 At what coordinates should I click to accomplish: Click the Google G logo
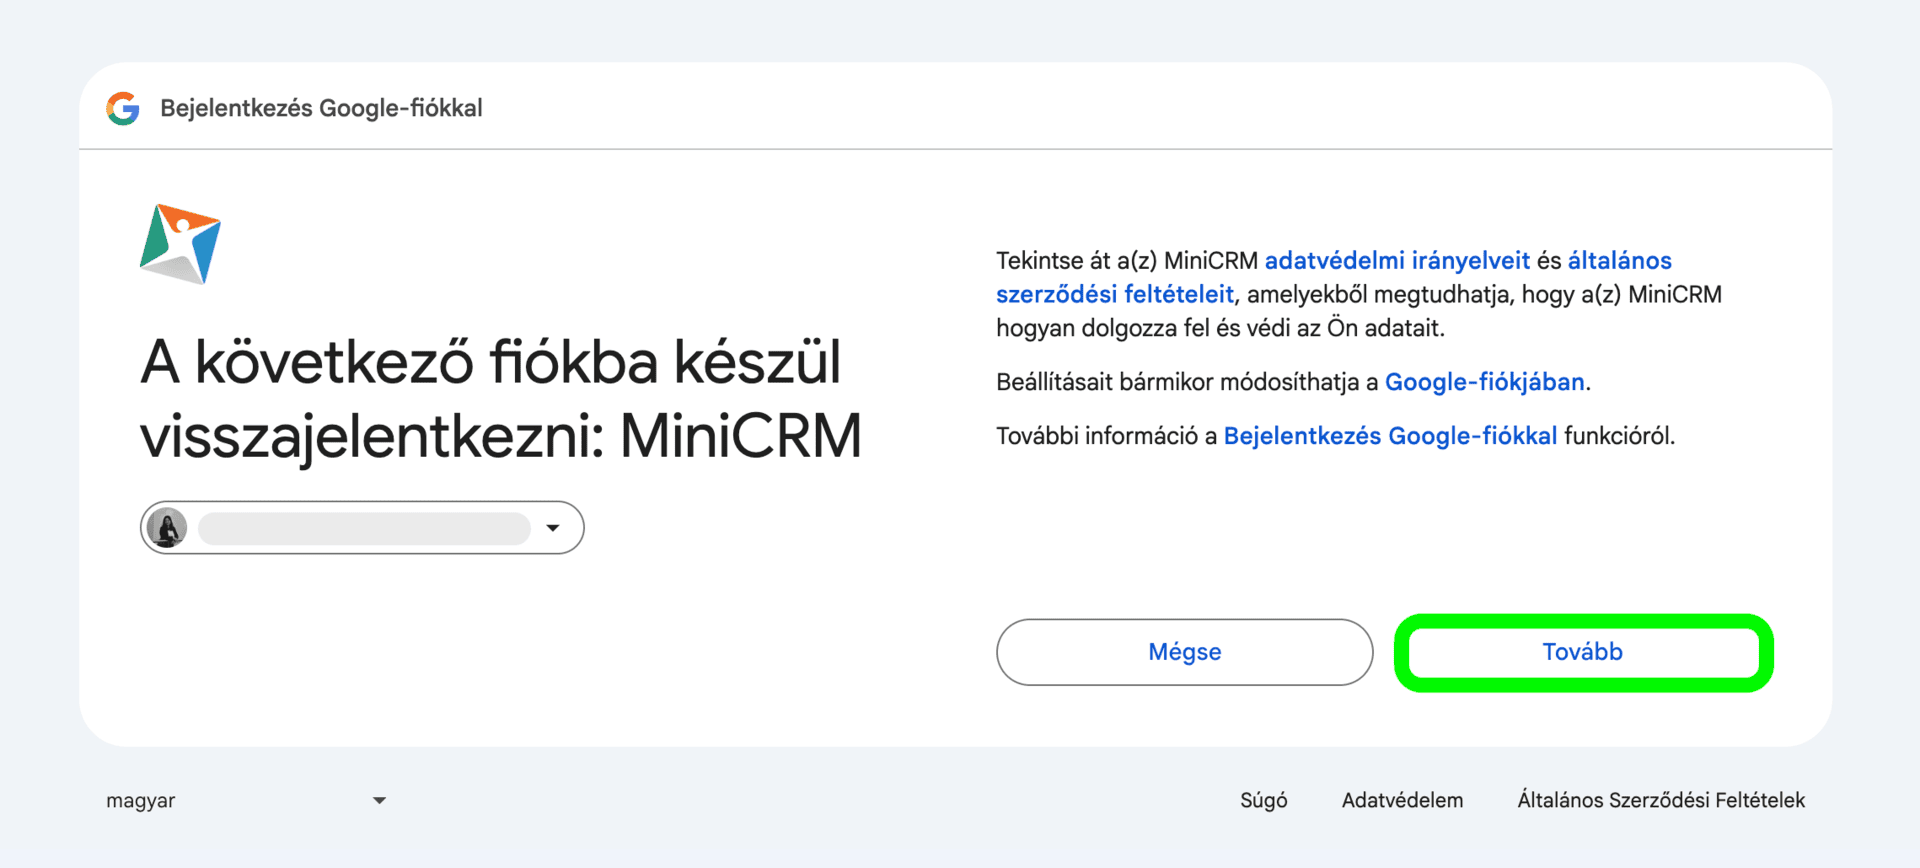pyautogui.click(x=123, y=108)
